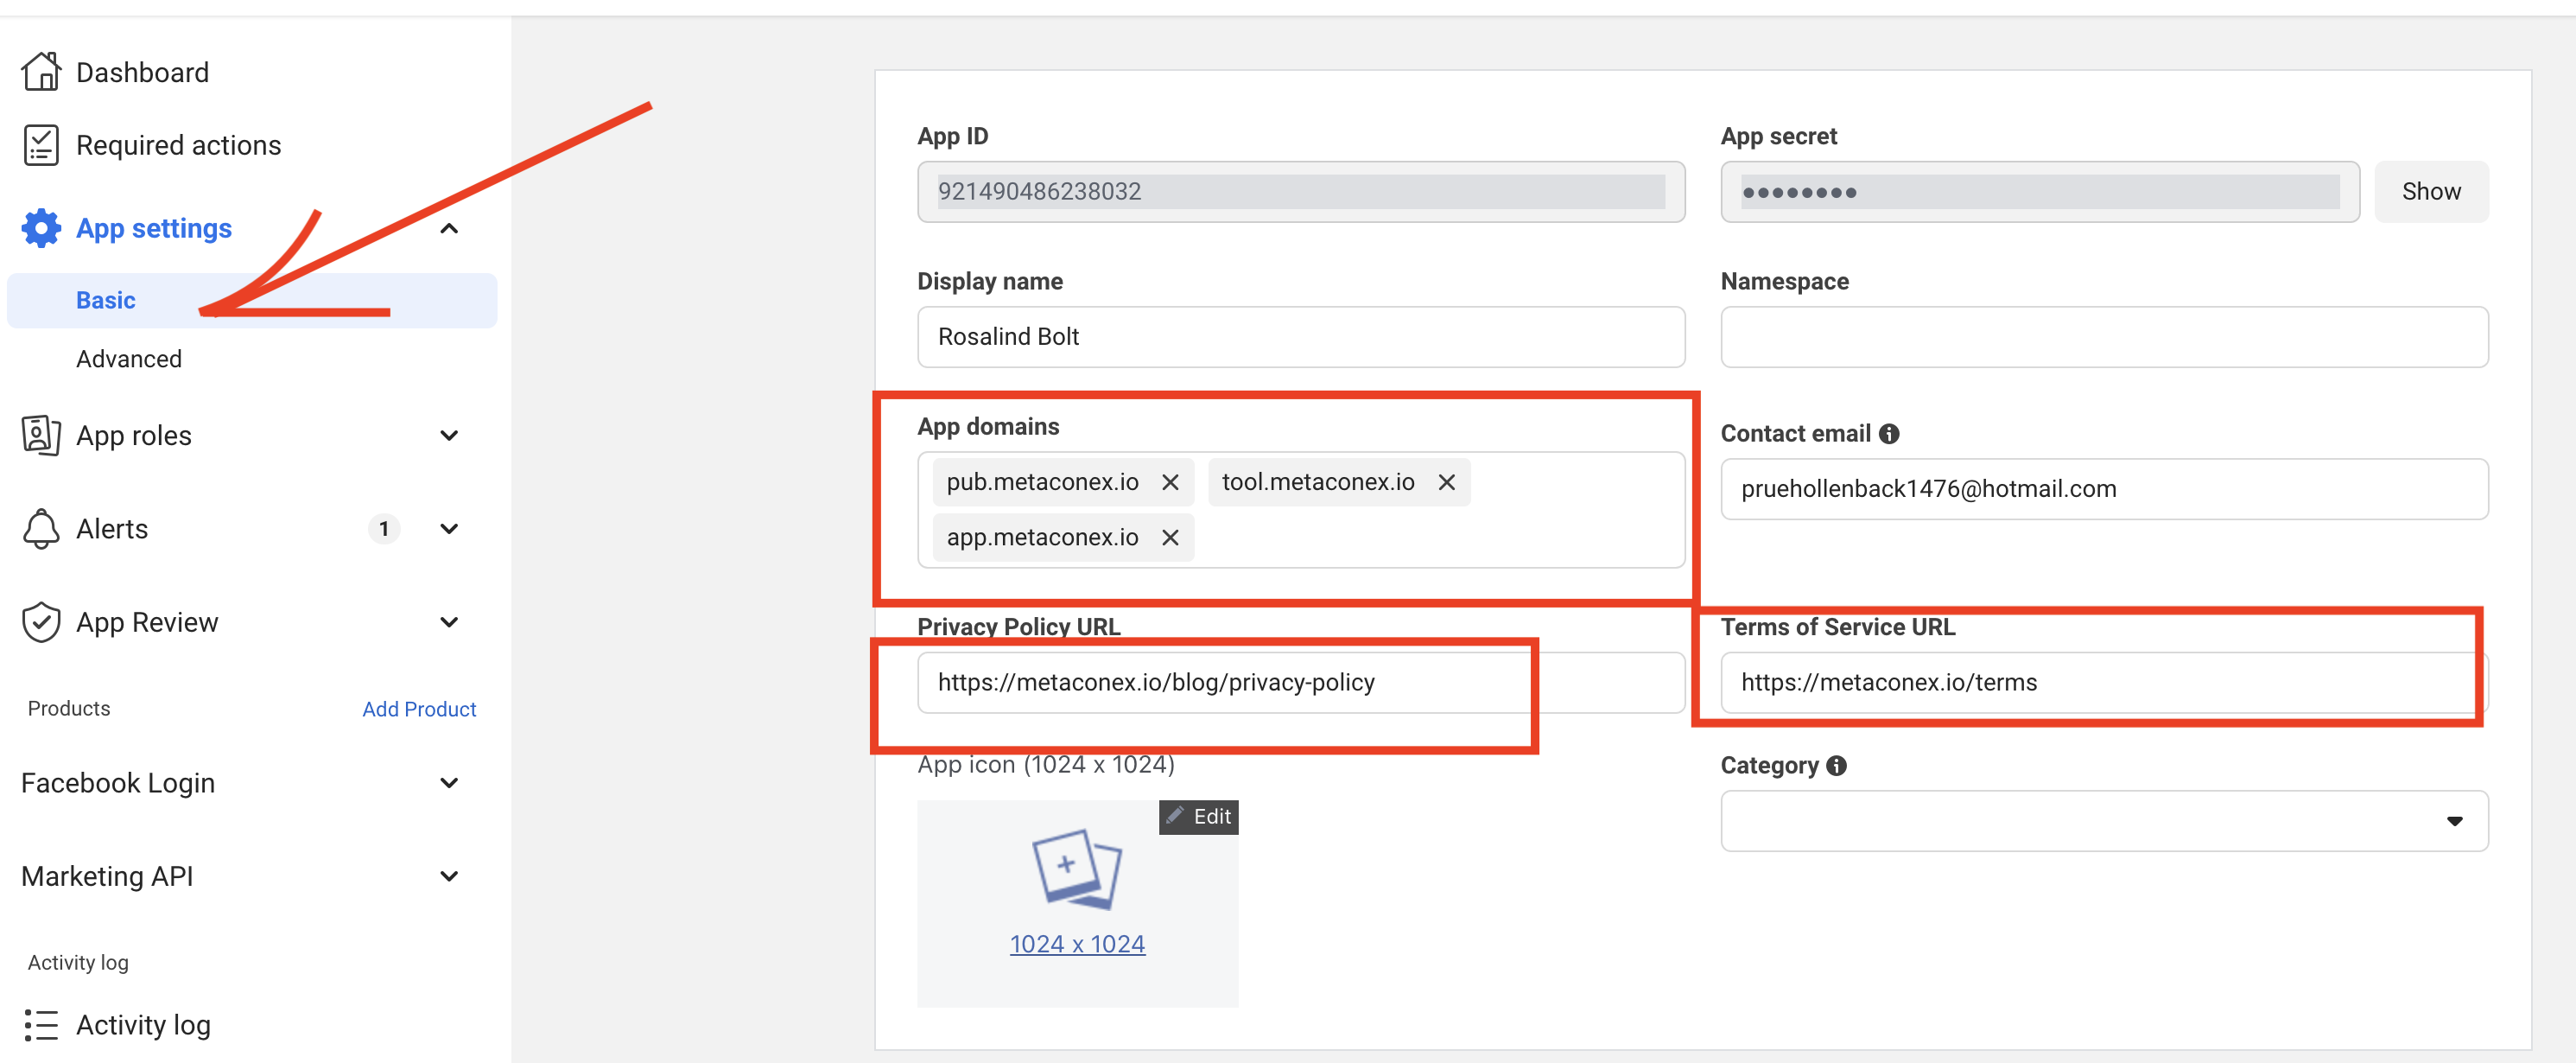Click the Category info icon
This screenshot has height=1063, width=2576.
tap(1836, 765)
